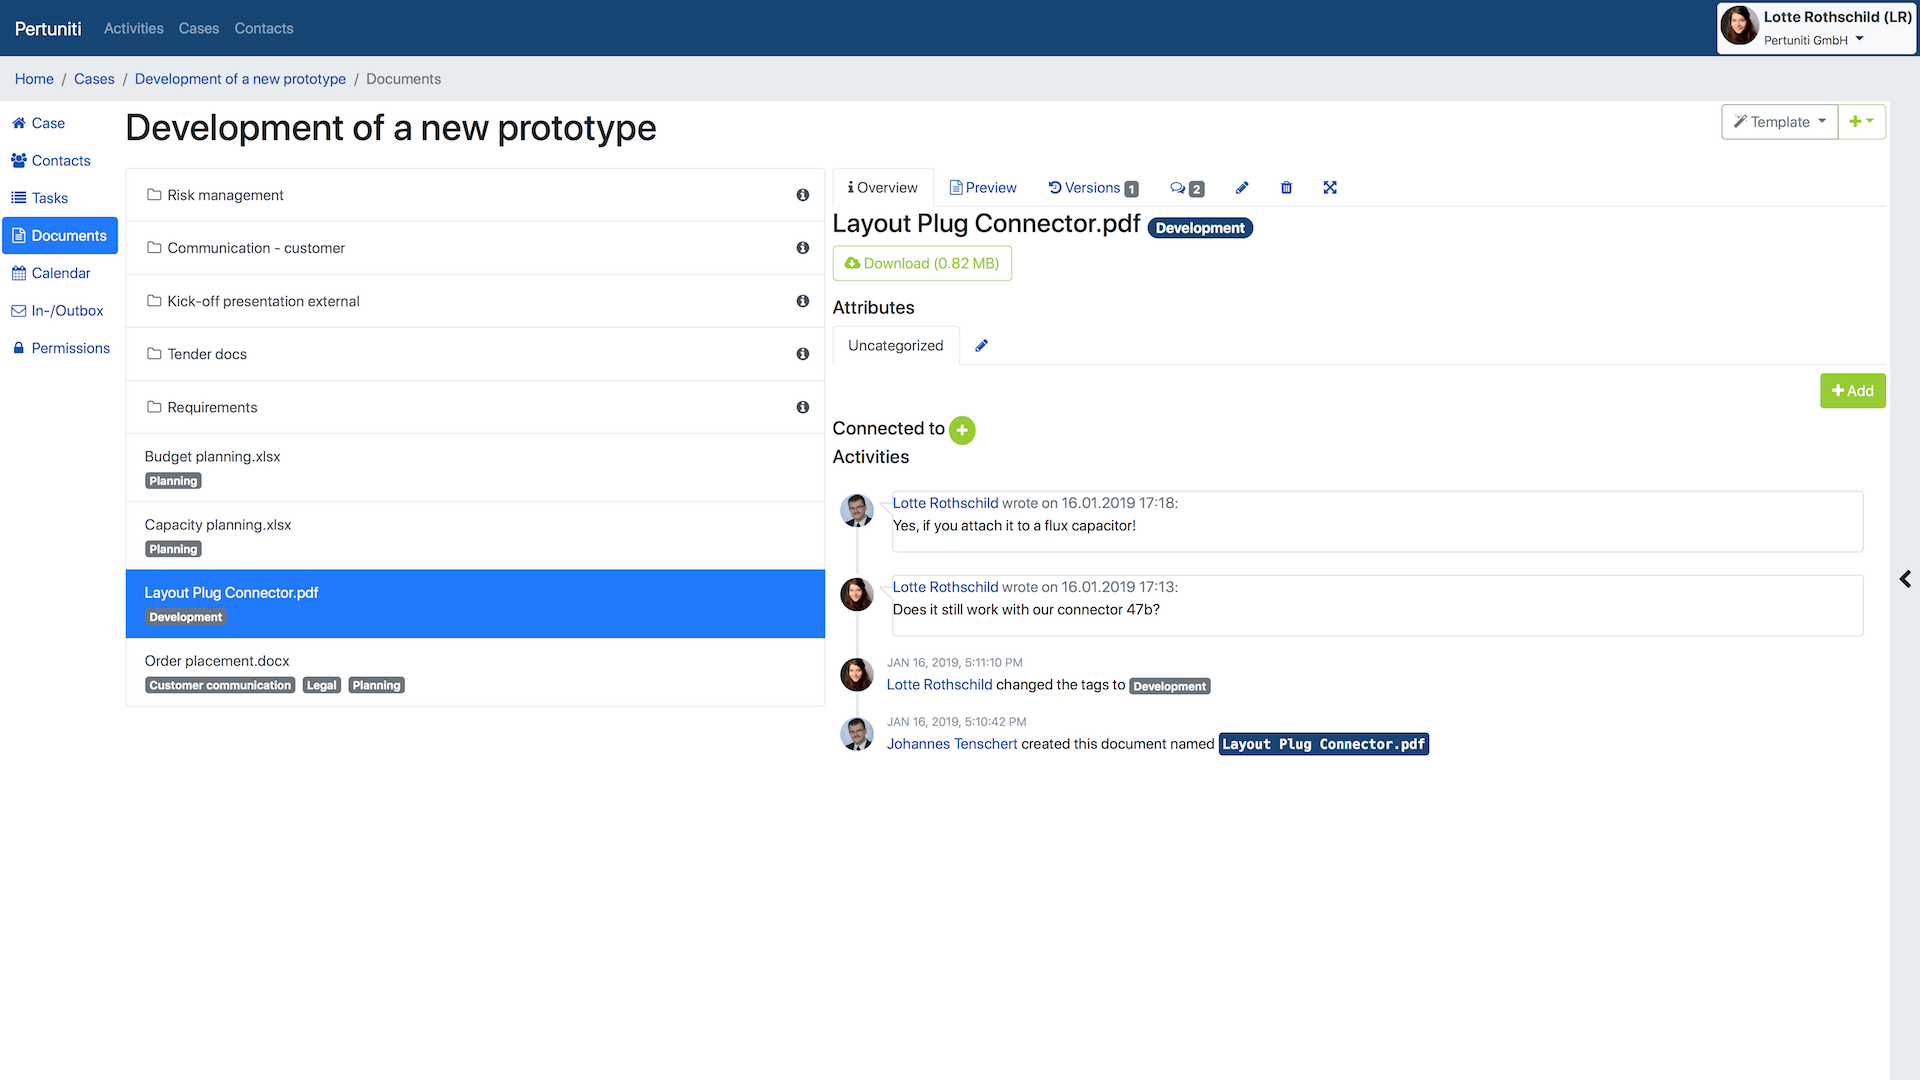Image resolution: width=1920 pixels, height=1080 pixels.
Task: Open Activities in top navigation
Action: (134, 29)
